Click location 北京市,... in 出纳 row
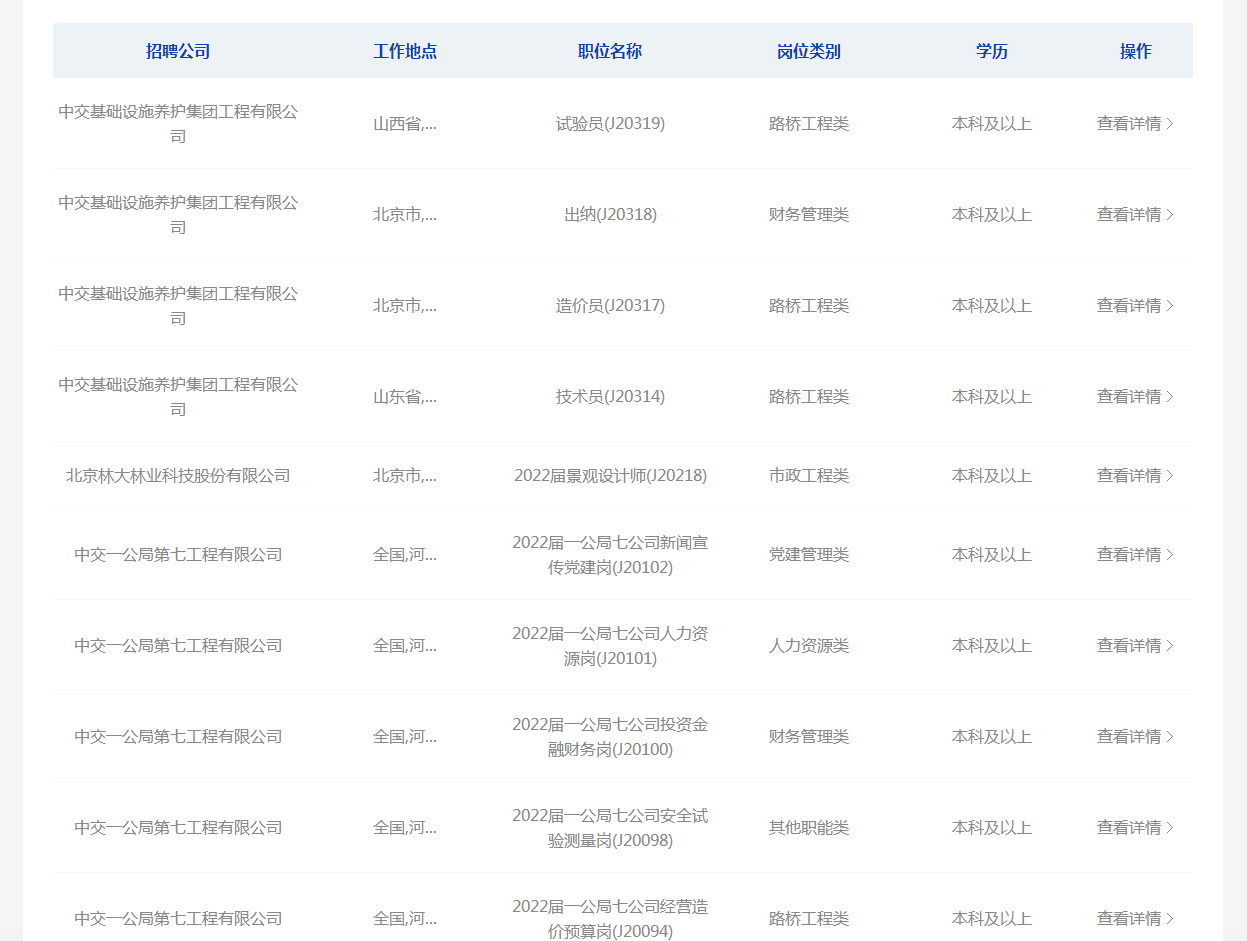The height and width of the screenshot is (941, 1247). [405, 215]
